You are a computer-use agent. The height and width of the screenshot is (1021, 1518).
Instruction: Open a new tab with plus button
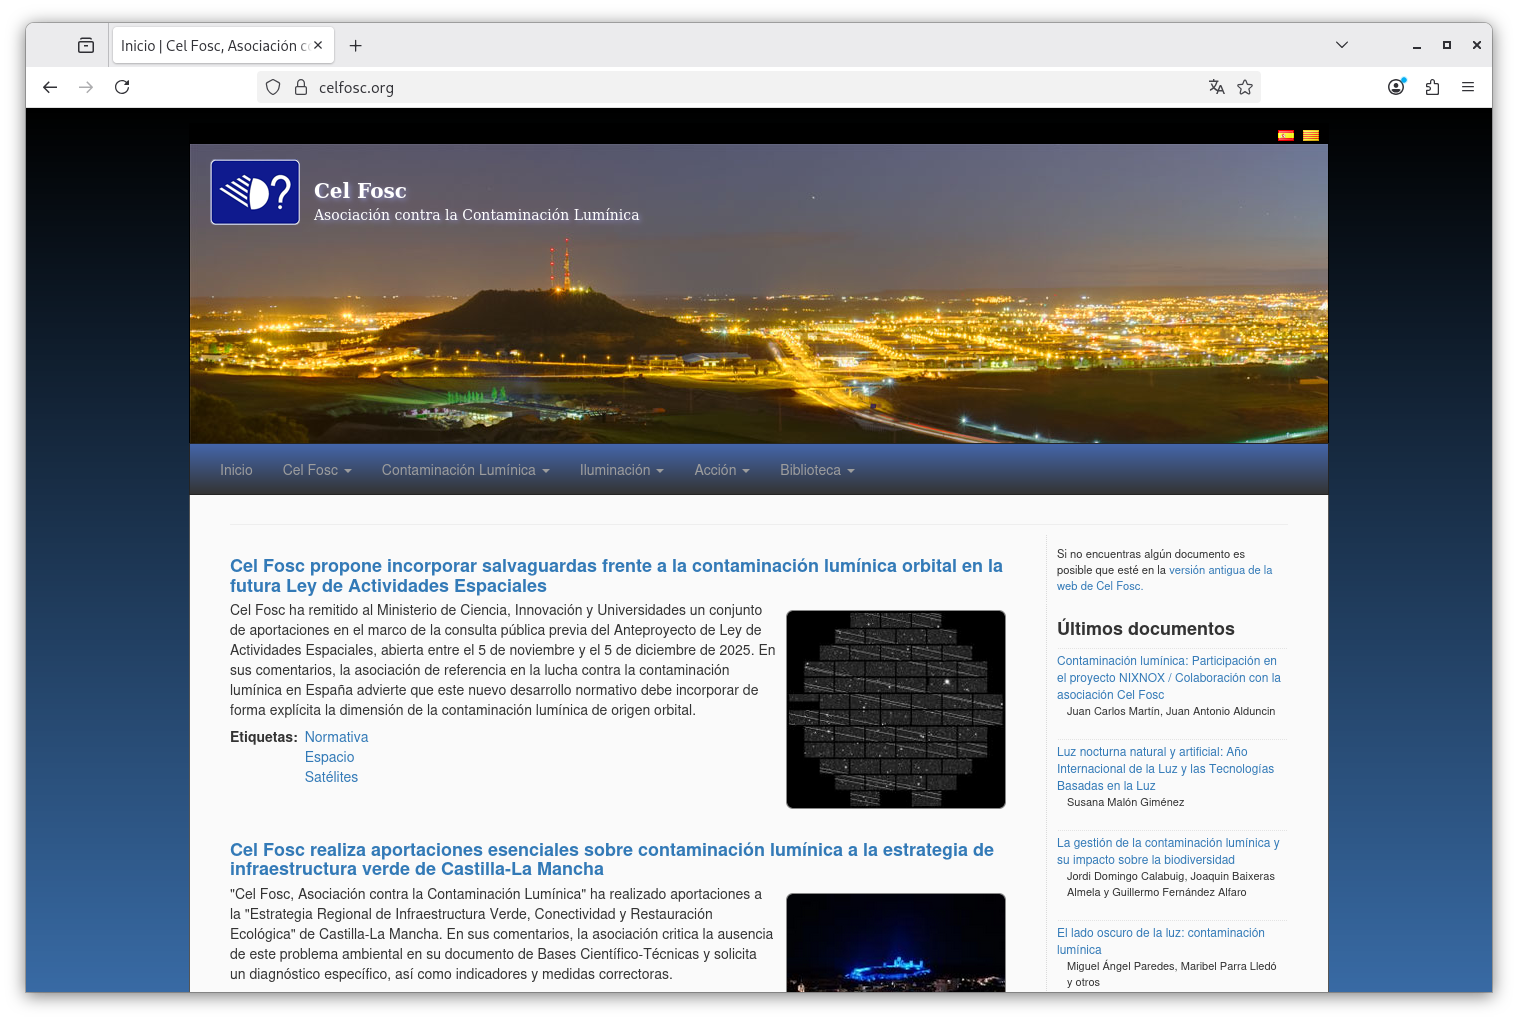pyautogui.click(x=355, y=46)
